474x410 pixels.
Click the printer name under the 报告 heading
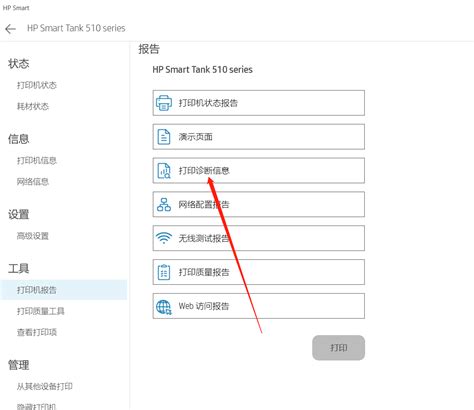click(x=202, y=70)
